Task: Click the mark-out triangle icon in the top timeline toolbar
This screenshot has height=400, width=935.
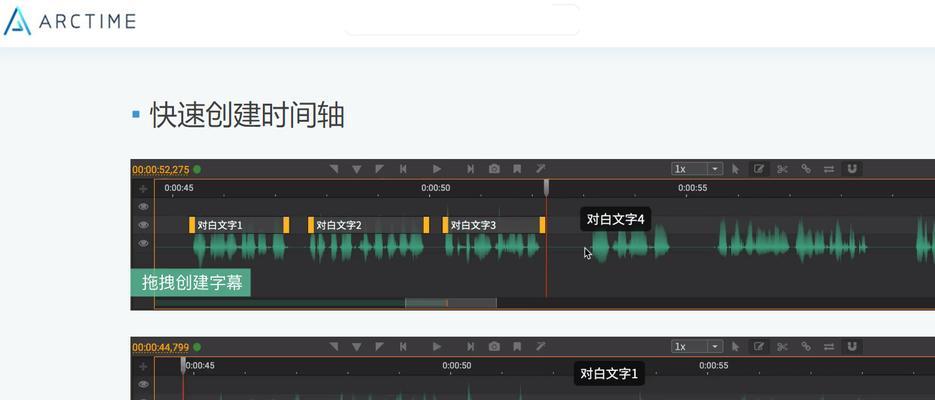Action: [x=379, y=169]
